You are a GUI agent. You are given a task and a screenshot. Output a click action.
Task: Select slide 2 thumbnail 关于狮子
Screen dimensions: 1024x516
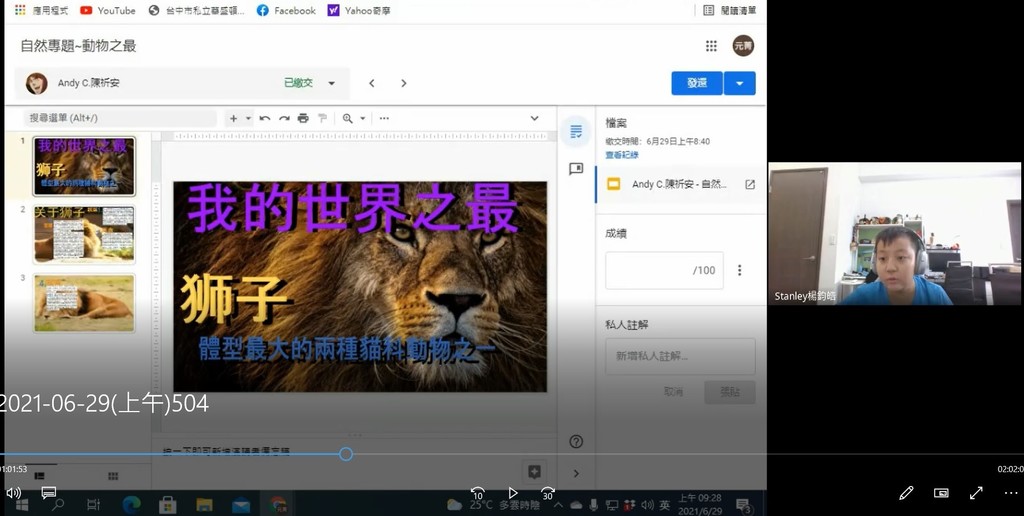pyautogui.click(x=84, y=234)
